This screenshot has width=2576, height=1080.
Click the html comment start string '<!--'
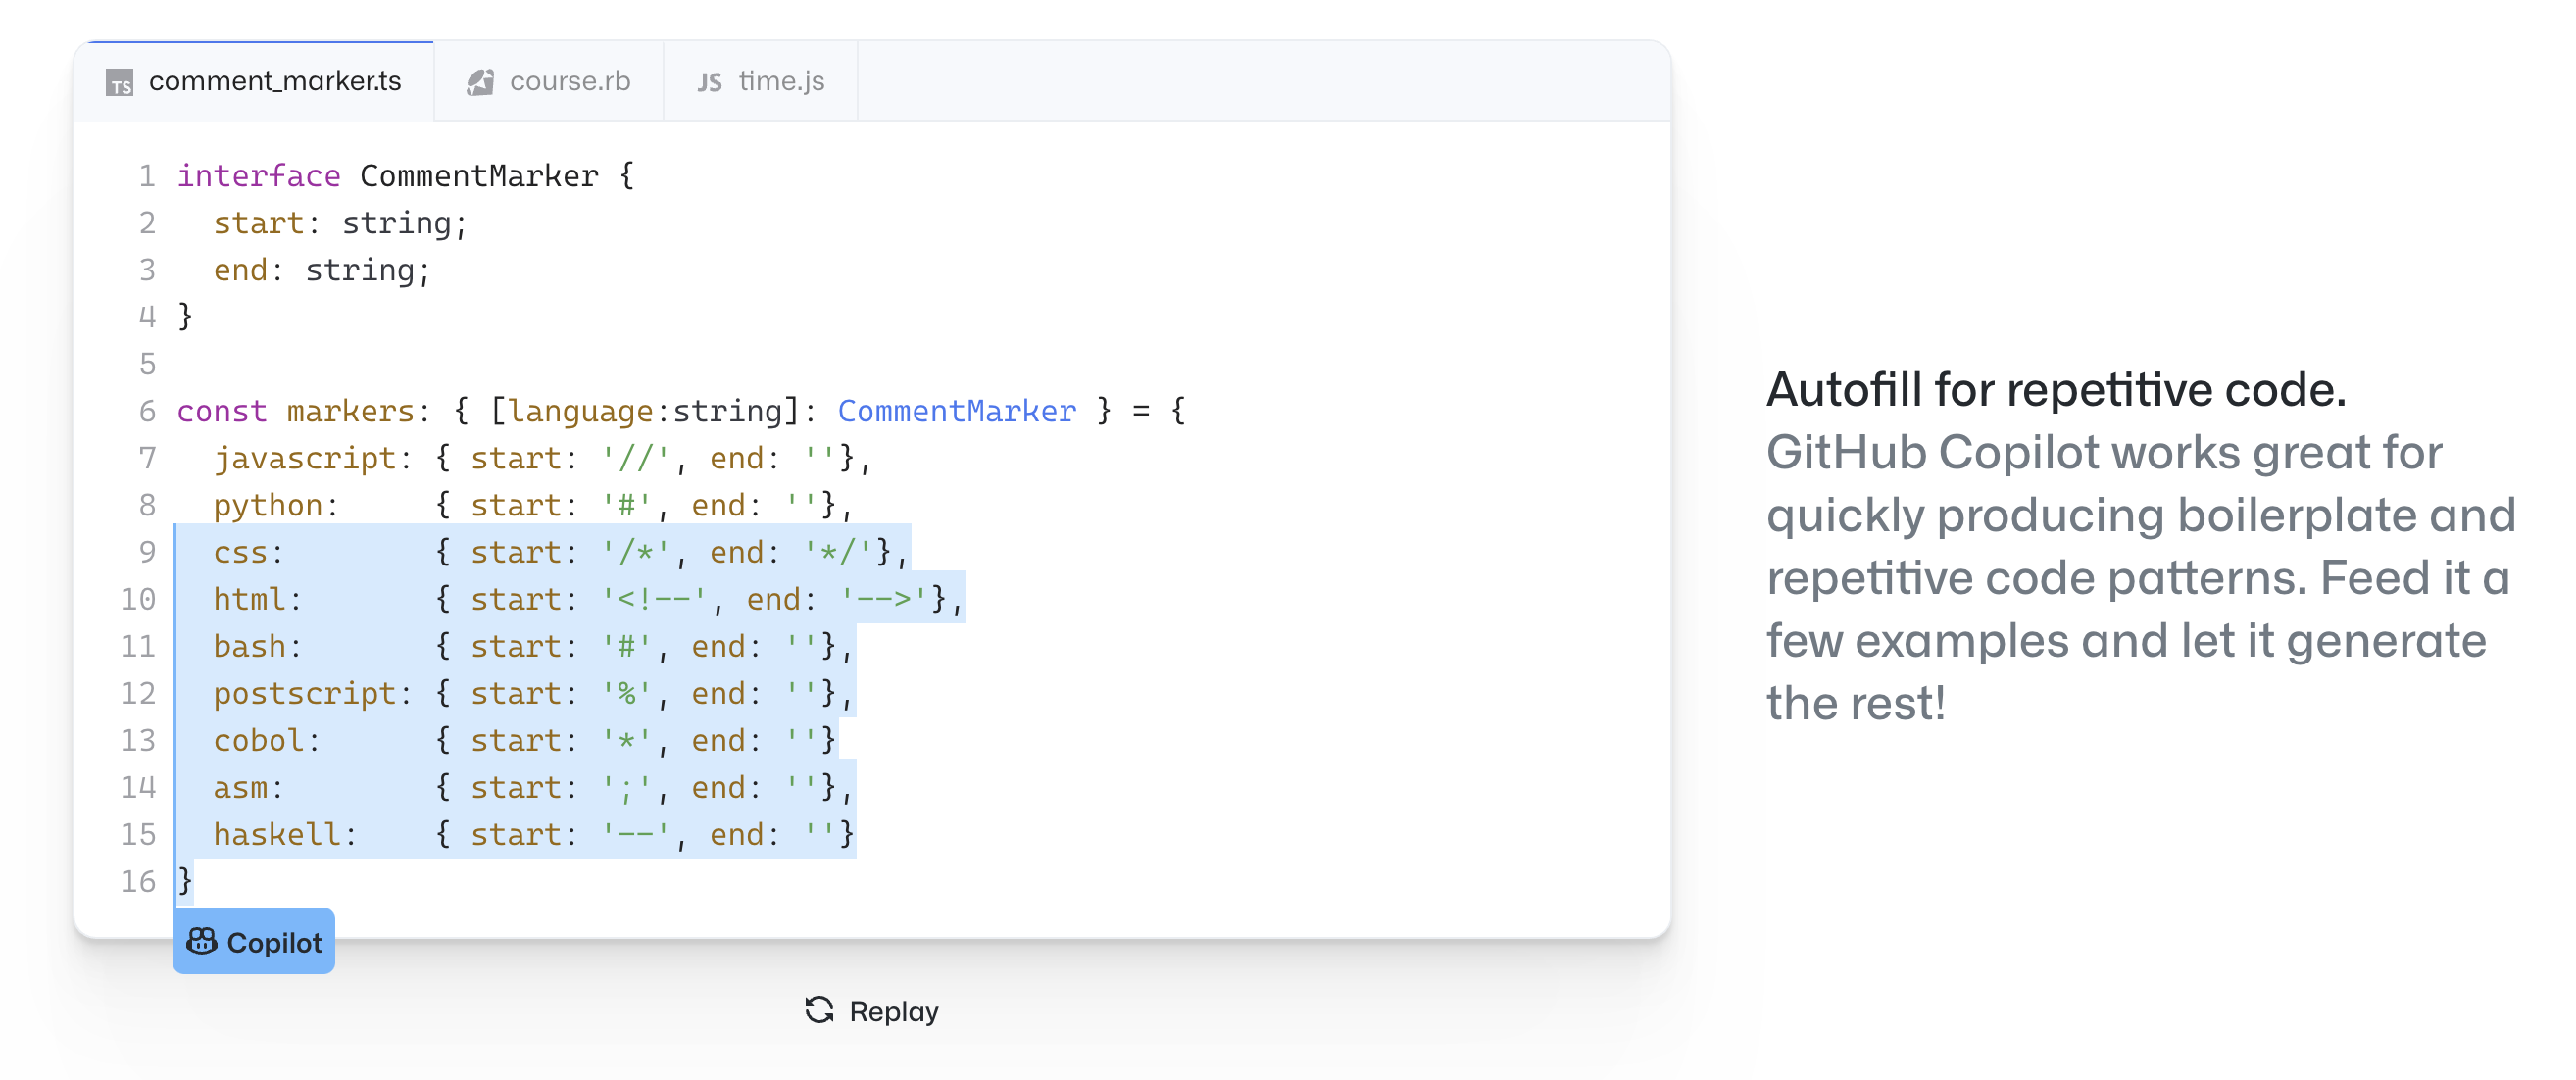click(x=655, y=599)
